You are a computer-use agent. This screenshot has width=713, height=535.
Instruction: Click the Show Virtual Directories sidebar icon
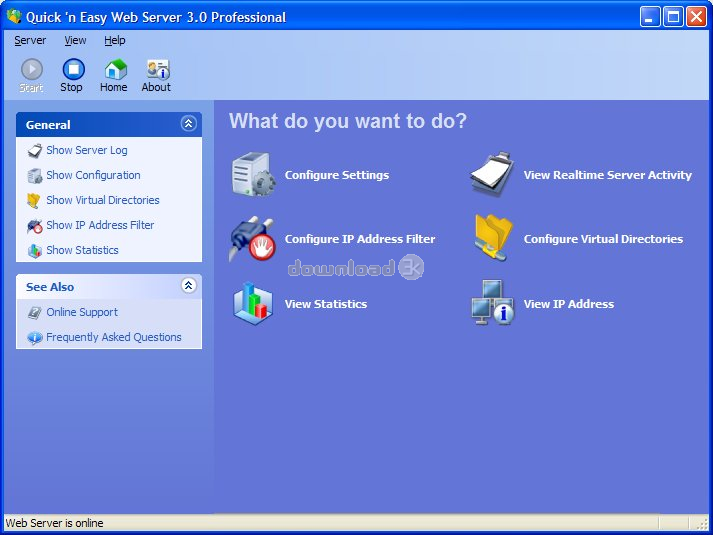(x=34, y=200)
